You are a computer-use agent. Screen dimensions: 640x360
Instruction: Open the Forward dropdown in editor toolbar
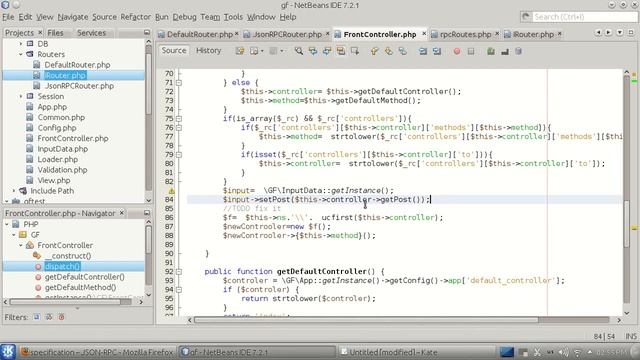coord(282,51)
